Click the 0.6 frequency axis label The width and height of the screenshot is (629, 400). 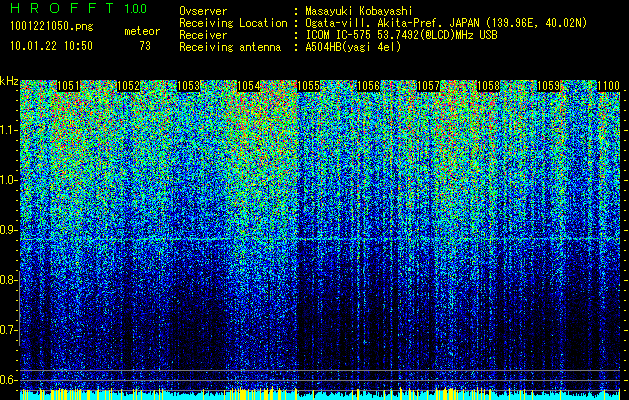point(8,380)
